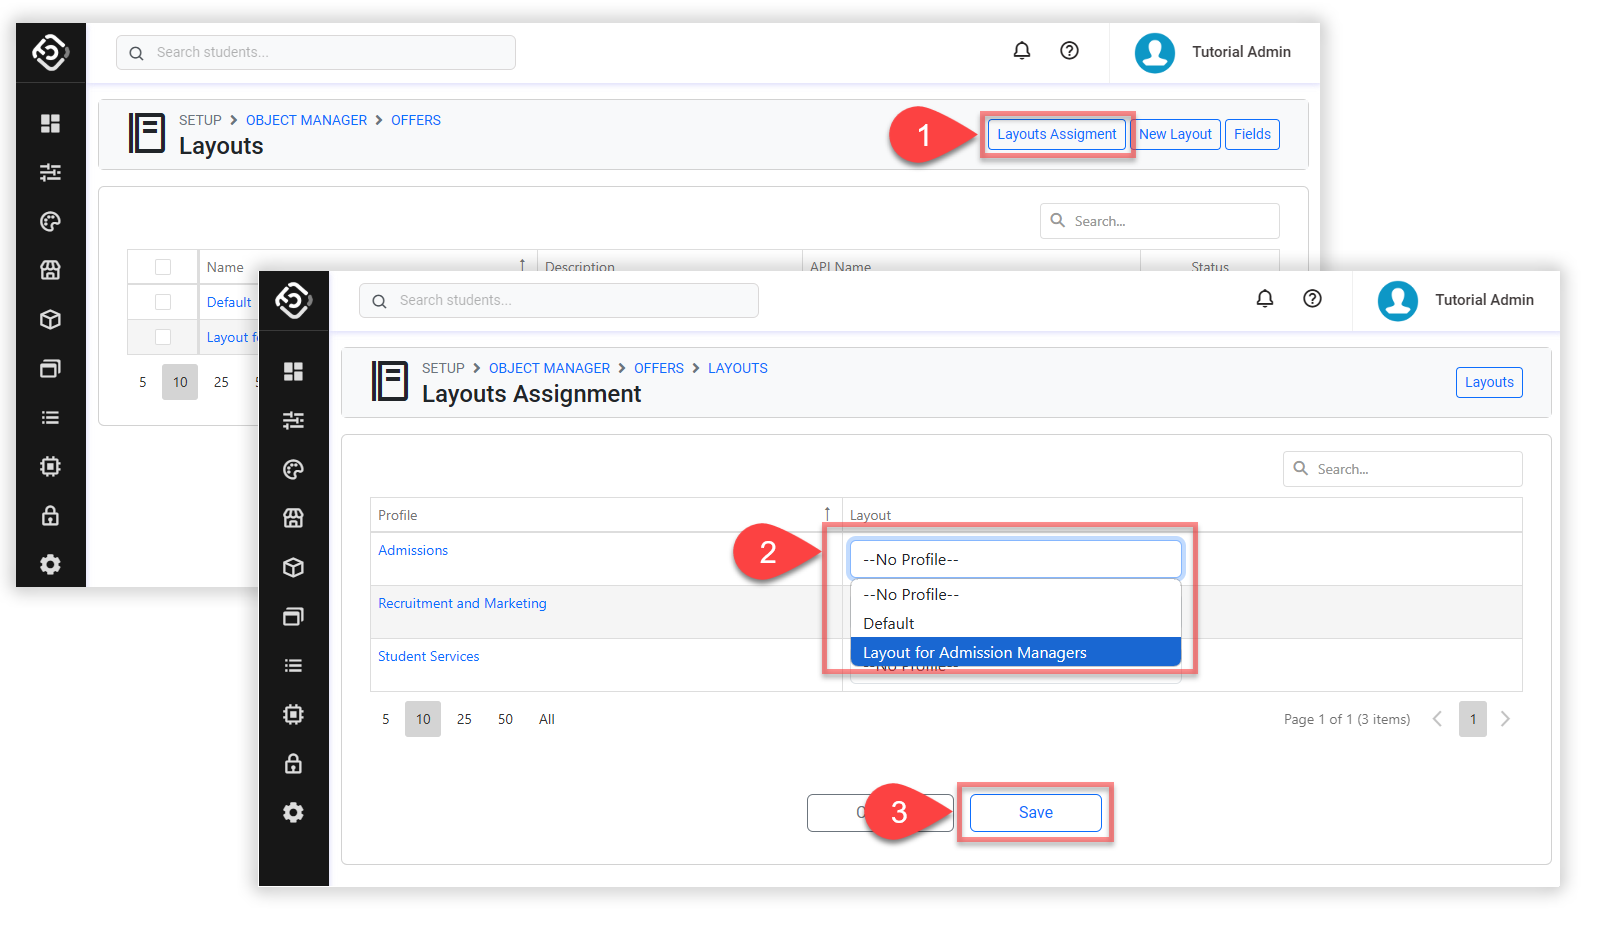
Task: Go to OBJECT MANAGER breadcrumb in Layouts Assignment
Action: click(x=549, y=368)
